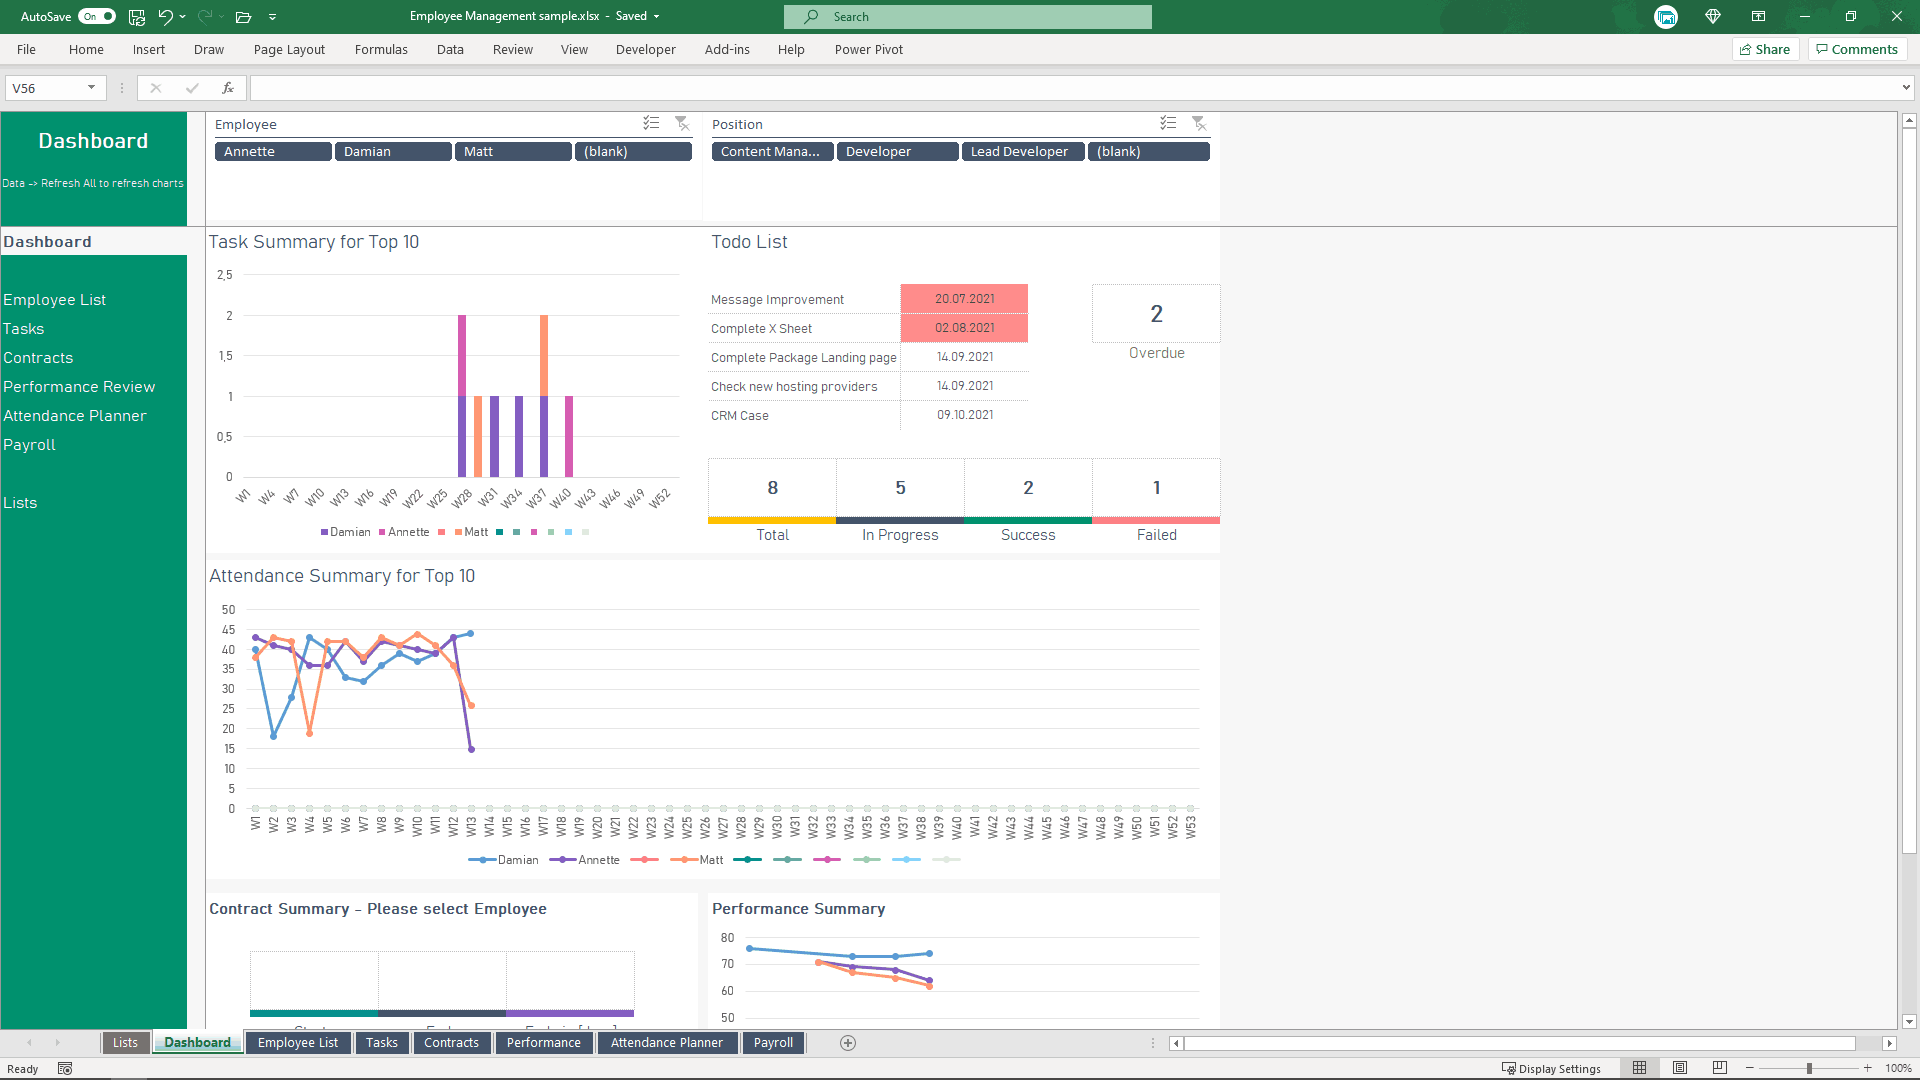Screen dimensions: 1920x1080
Task: Click the zoom slider handle
Action: (x=1809, y=1068)
